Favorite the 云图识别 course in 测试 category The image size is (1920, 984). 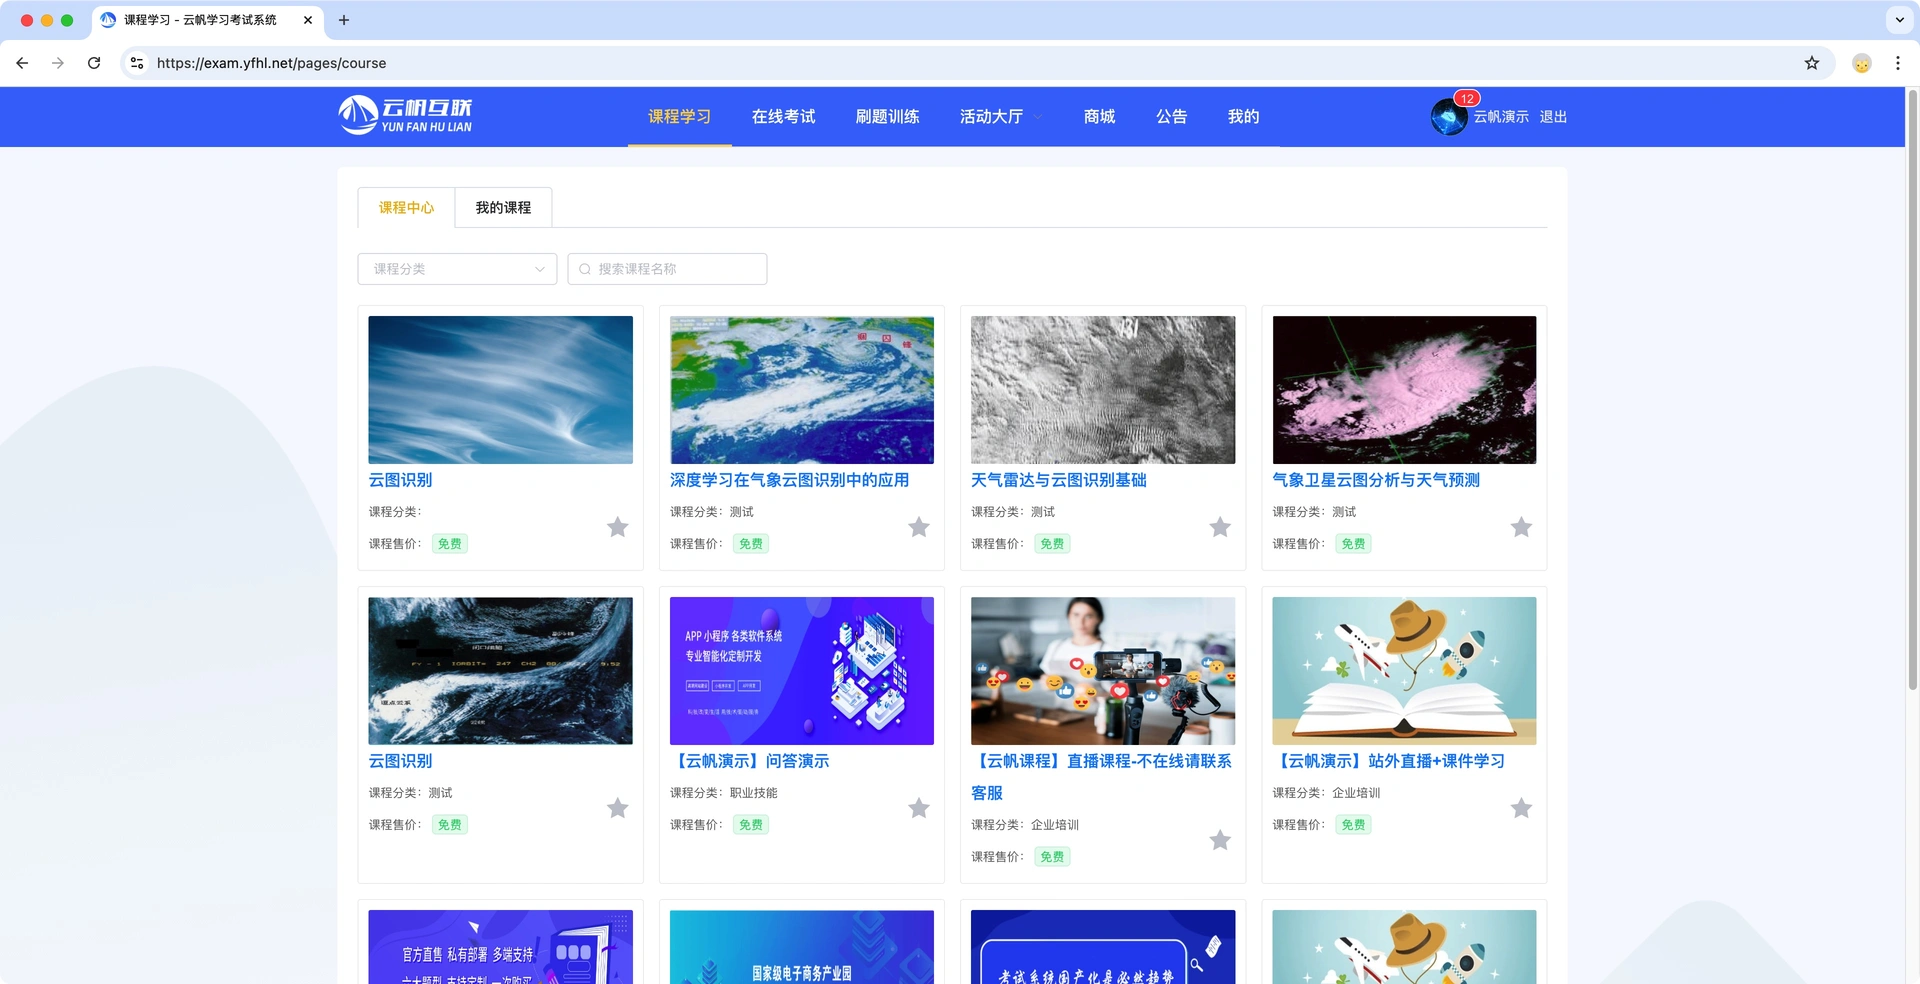pos(618,808)
